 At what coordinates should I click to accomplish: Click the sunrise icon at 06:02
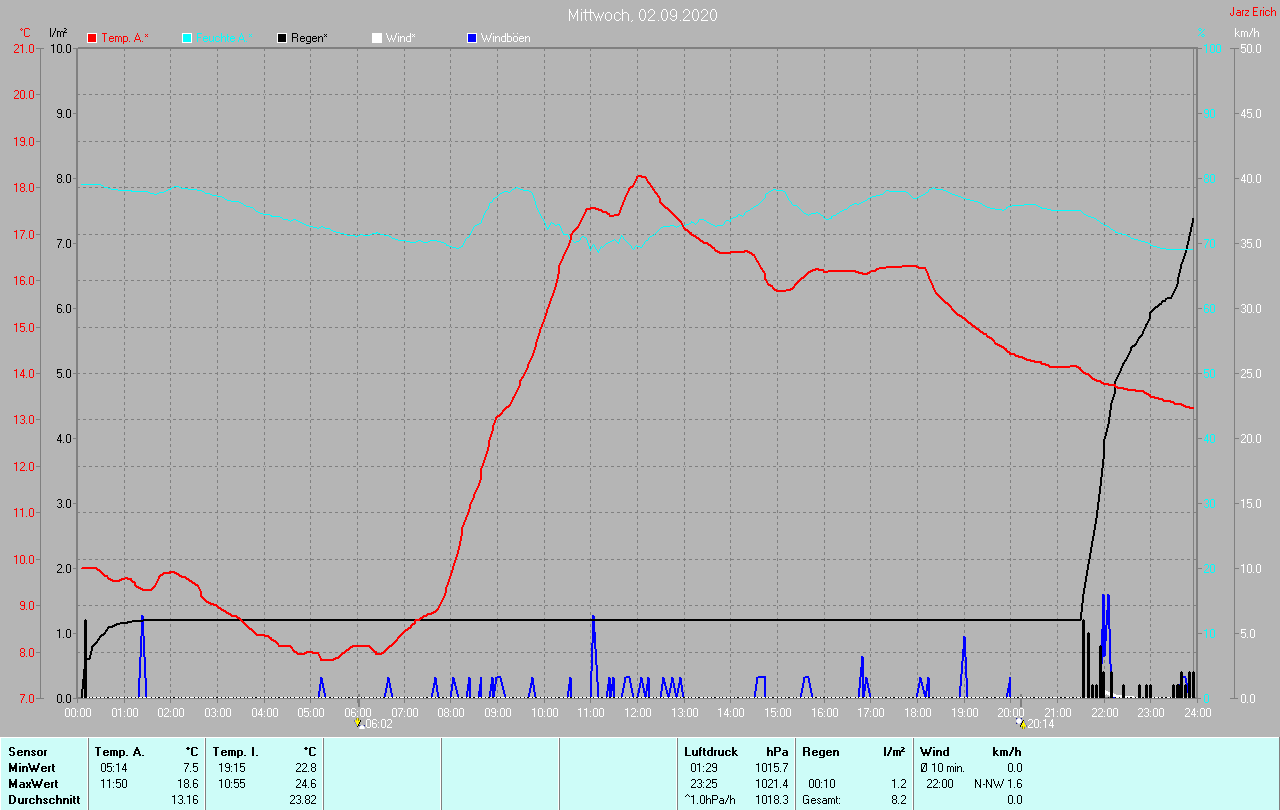coord(359,722)
